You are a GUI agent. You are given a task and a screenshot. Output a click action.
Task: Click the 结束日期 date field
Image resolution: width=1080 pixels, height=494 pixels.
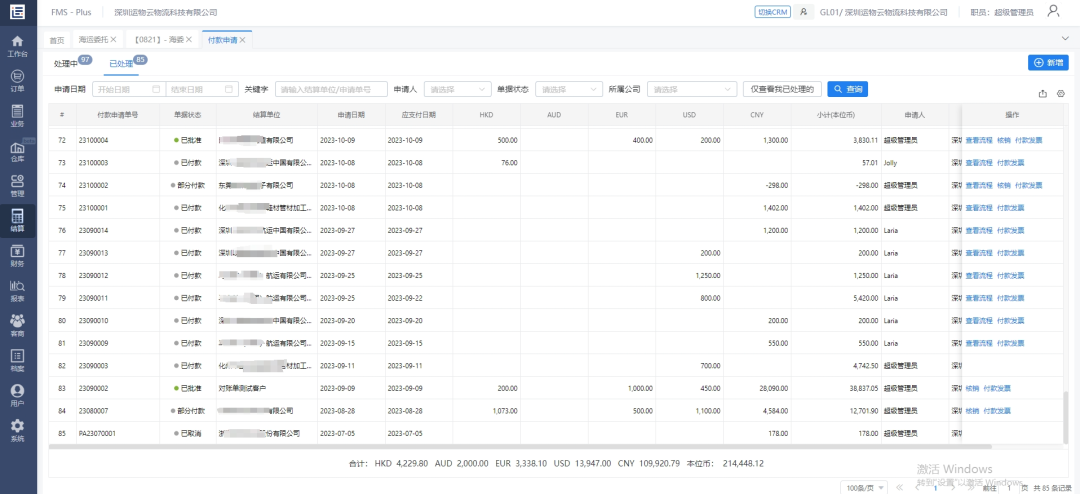click(201, 90)
